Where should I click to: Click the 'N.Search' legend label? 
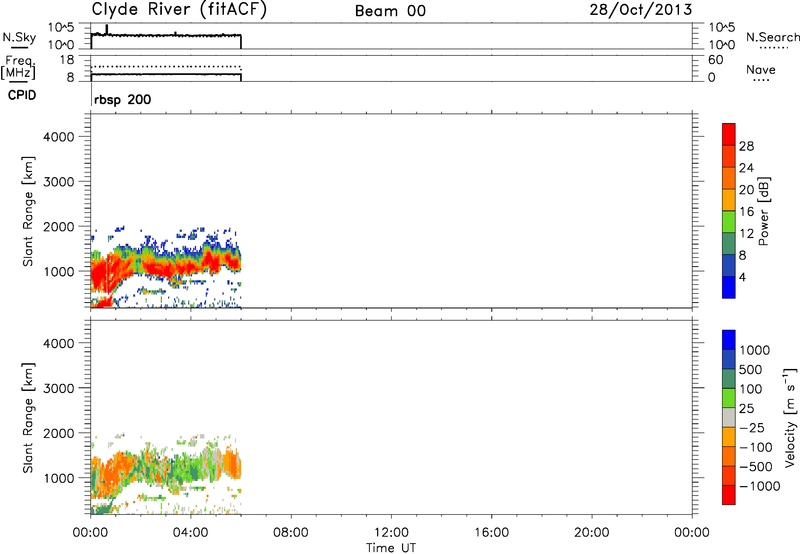pos(772,37)
